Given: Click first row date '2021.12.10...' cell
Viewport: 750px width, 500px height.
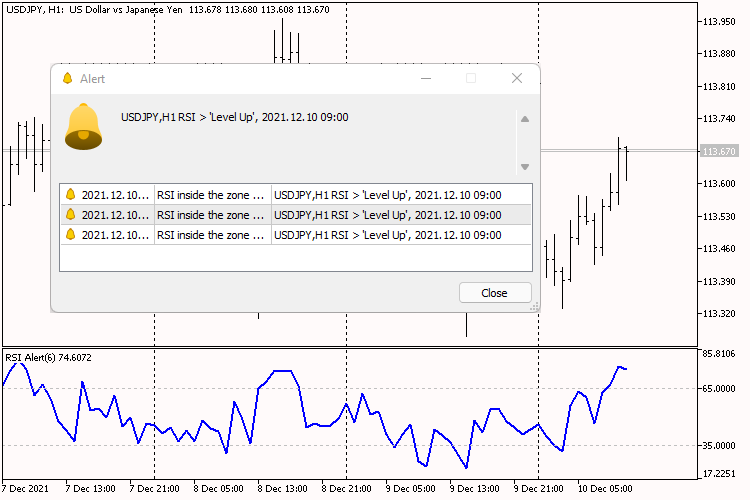Looking at the screenshot, I should pos(115,195).
